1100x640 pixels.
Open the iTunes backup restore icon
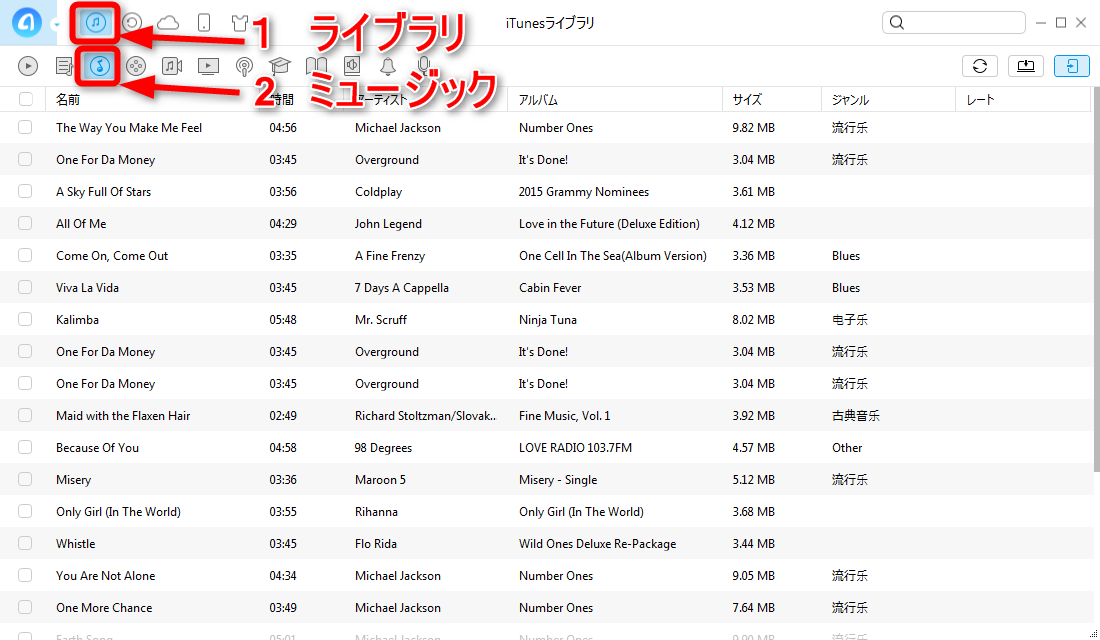coord(132,22)
